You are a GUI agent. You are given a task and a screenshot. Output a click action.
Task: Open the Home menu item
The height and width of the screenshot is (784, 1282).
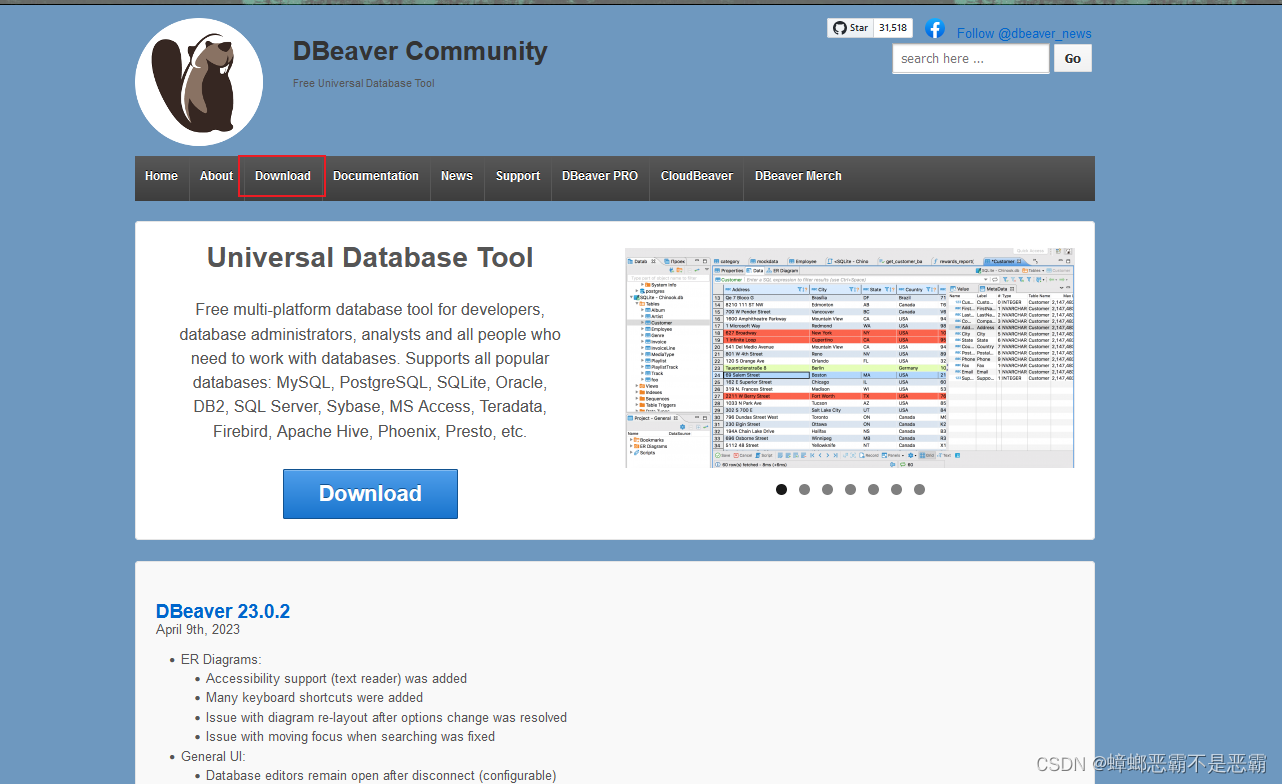click(x=161, y=176)
